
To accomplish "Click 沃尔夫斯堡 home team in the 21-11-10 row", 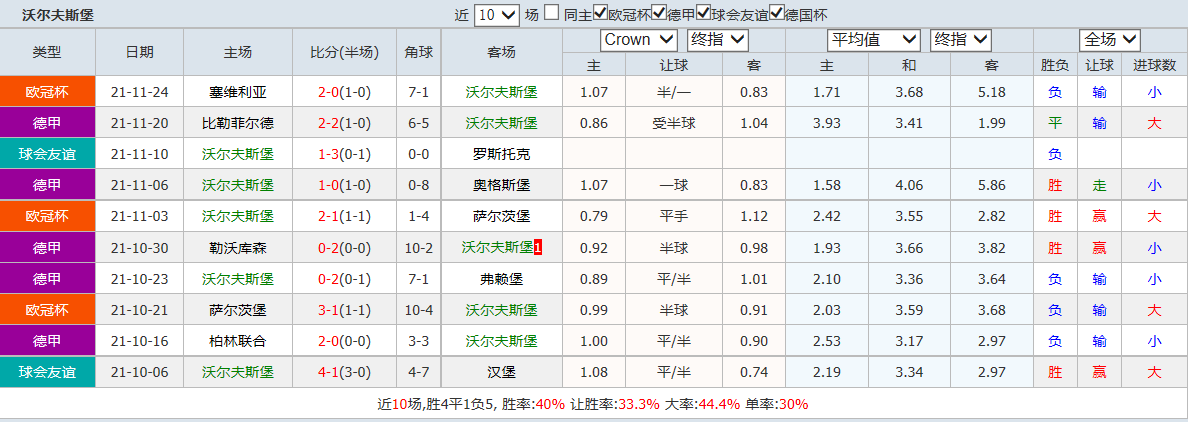I will 238,154.
